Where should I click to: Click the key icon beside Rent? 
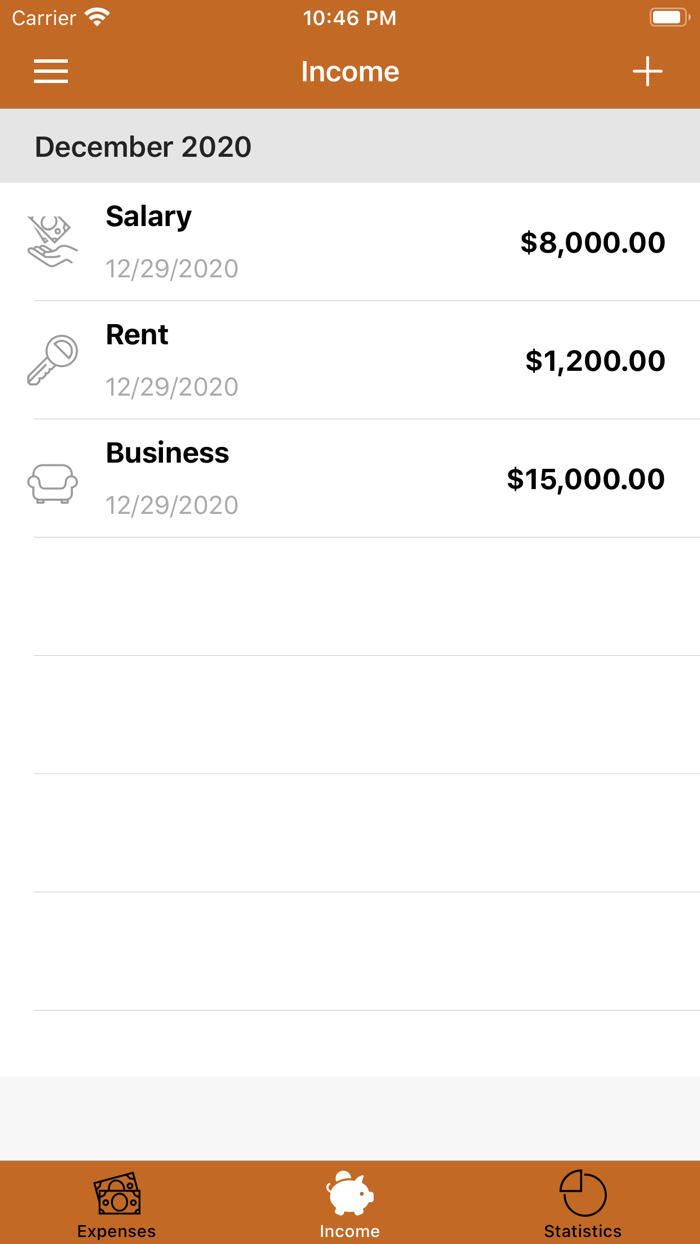[x=52, y=360]
